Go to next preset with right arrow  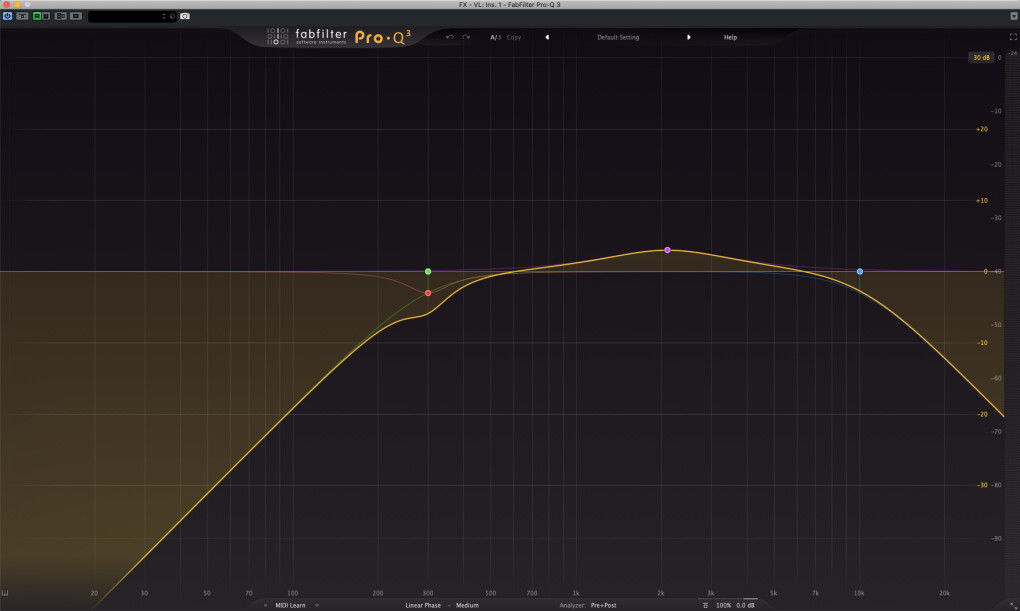(x=689, y=37)
